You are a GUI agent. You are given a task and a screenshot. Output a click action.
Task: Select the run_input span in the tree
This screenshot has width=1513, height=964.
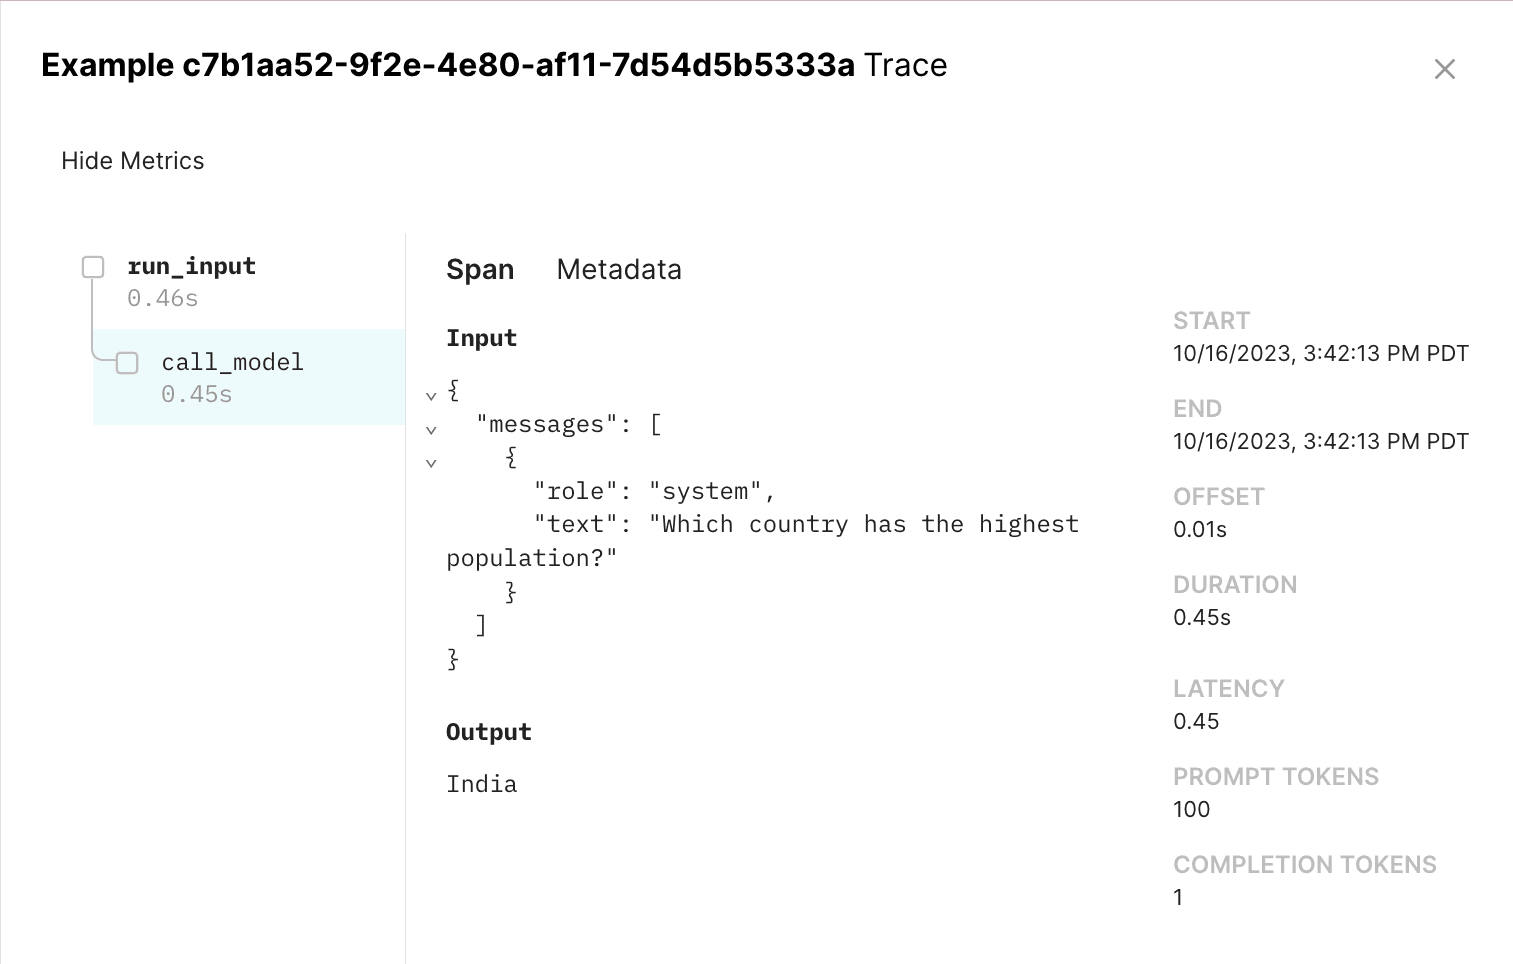(x=191, y=267)
